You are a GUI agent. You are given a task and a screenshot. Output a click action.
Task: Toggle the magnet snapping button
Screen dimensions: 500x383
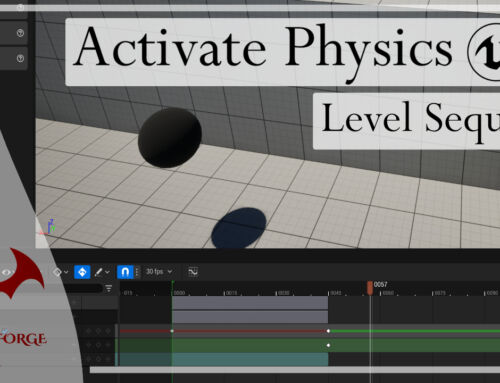[125, 272]
